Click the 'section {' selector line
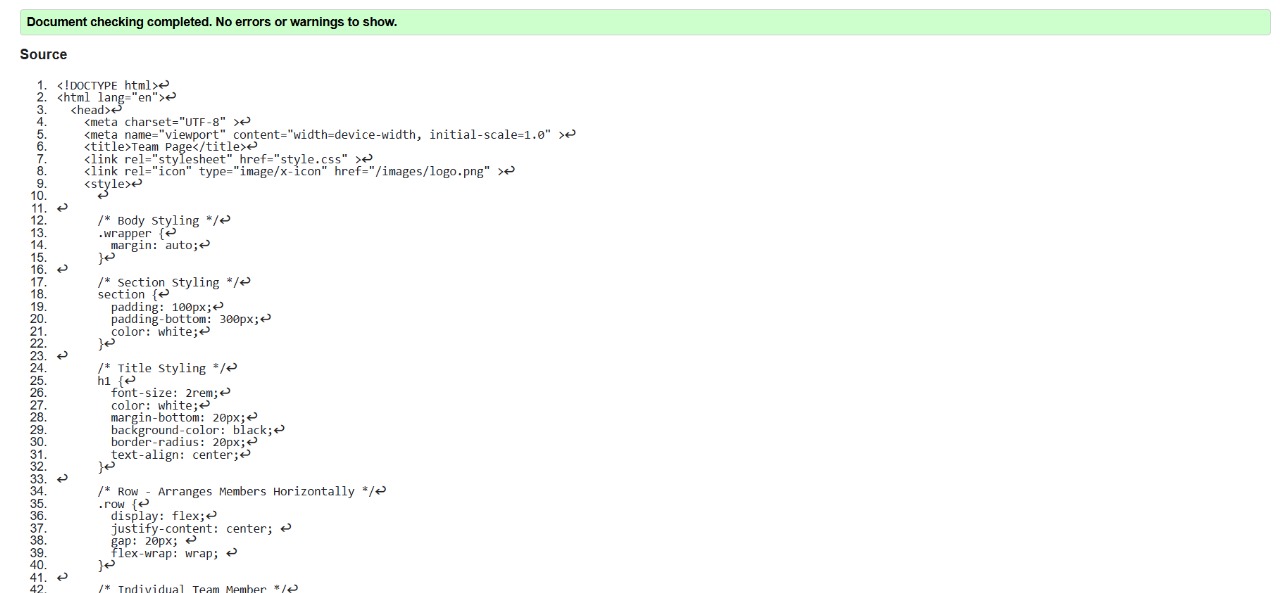1280x593 pixels. (127, 294)
